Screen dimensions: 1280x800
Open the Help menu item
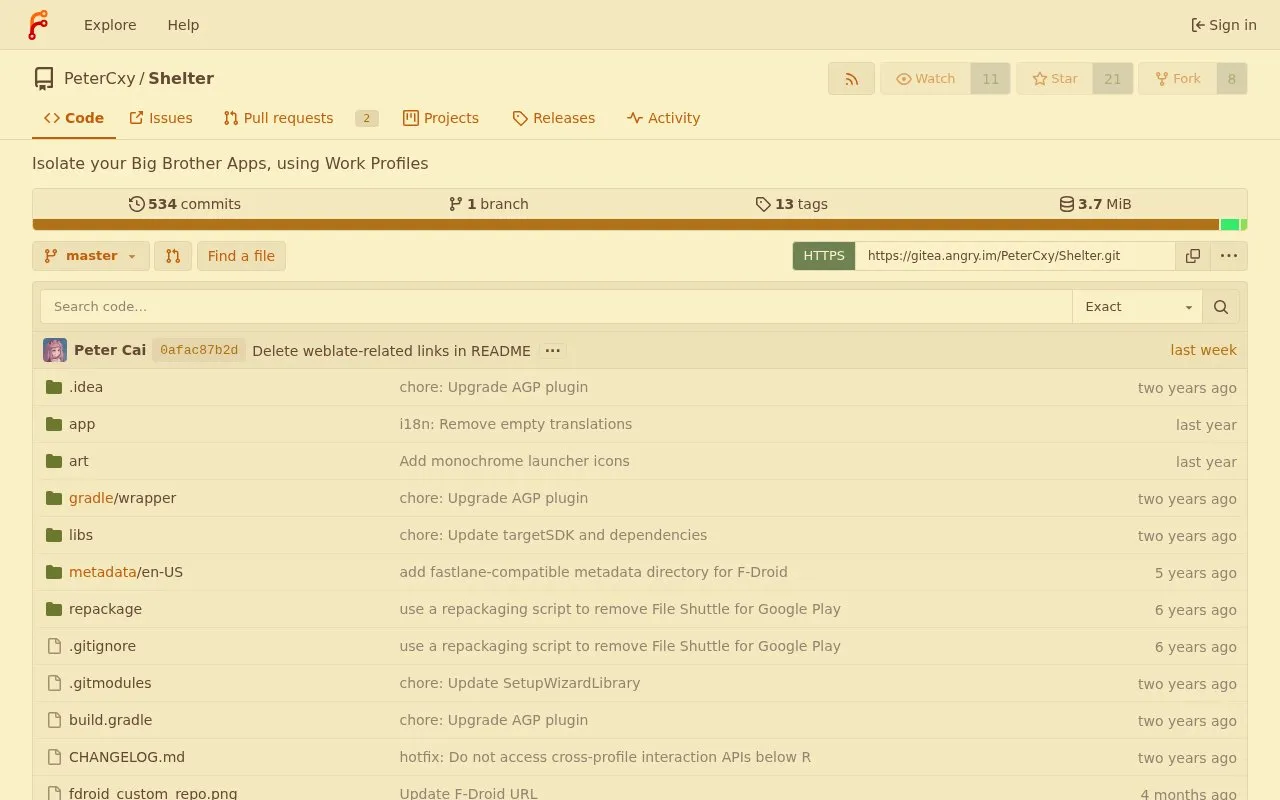pyautogui.click(x=183, y=25)
